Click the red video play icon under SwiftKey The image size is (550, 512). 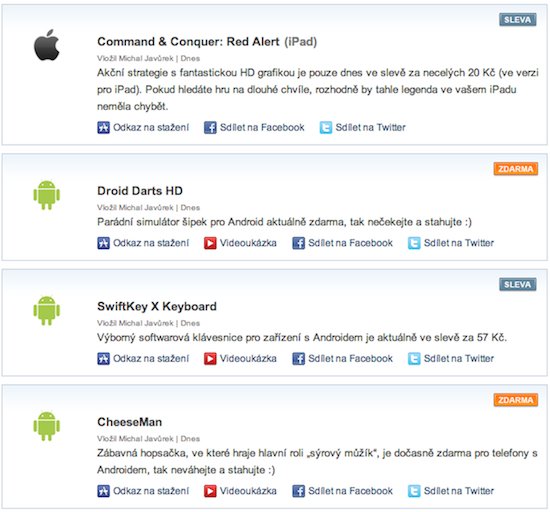pos(210,359)
